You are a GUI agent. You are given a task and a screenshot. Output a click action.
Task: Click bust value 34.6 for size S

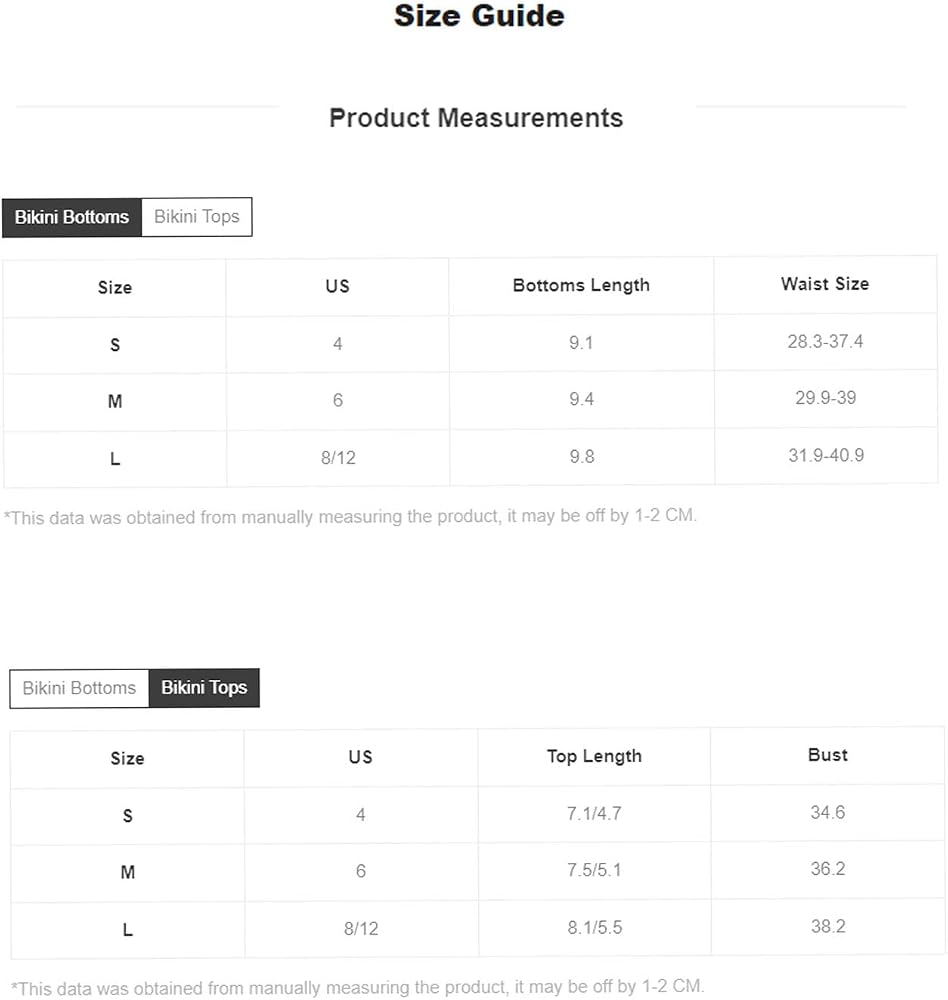click(827, 812)
